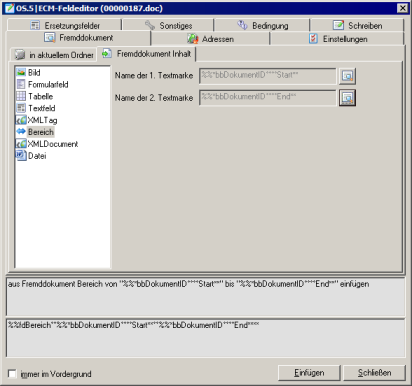
Task: Click the Schreiben pencil icon
Action: (338, 25)
